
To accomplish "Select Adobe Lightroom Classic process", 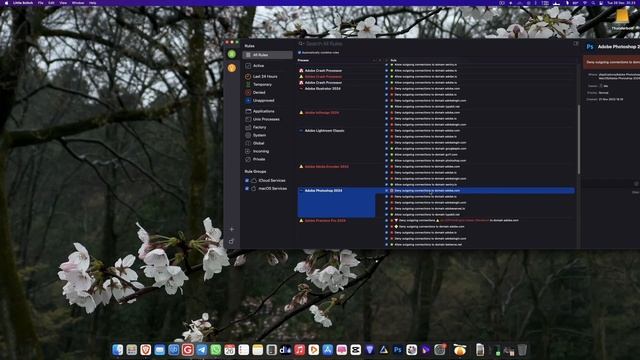I will click(x=324, y=131).
